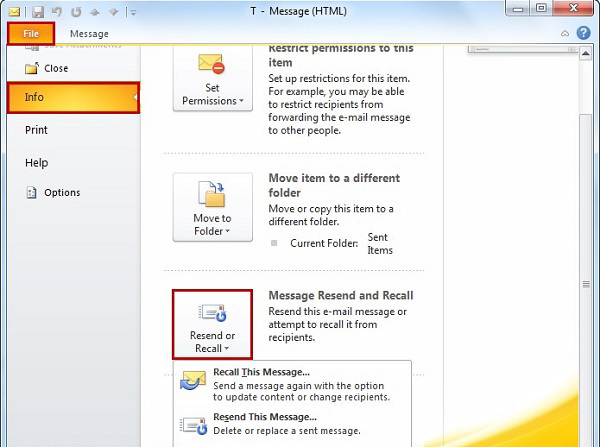Viewport: 600px width, 447px height.
Task: Select Info in the backstage menu
Action: [x=70, y=98]
